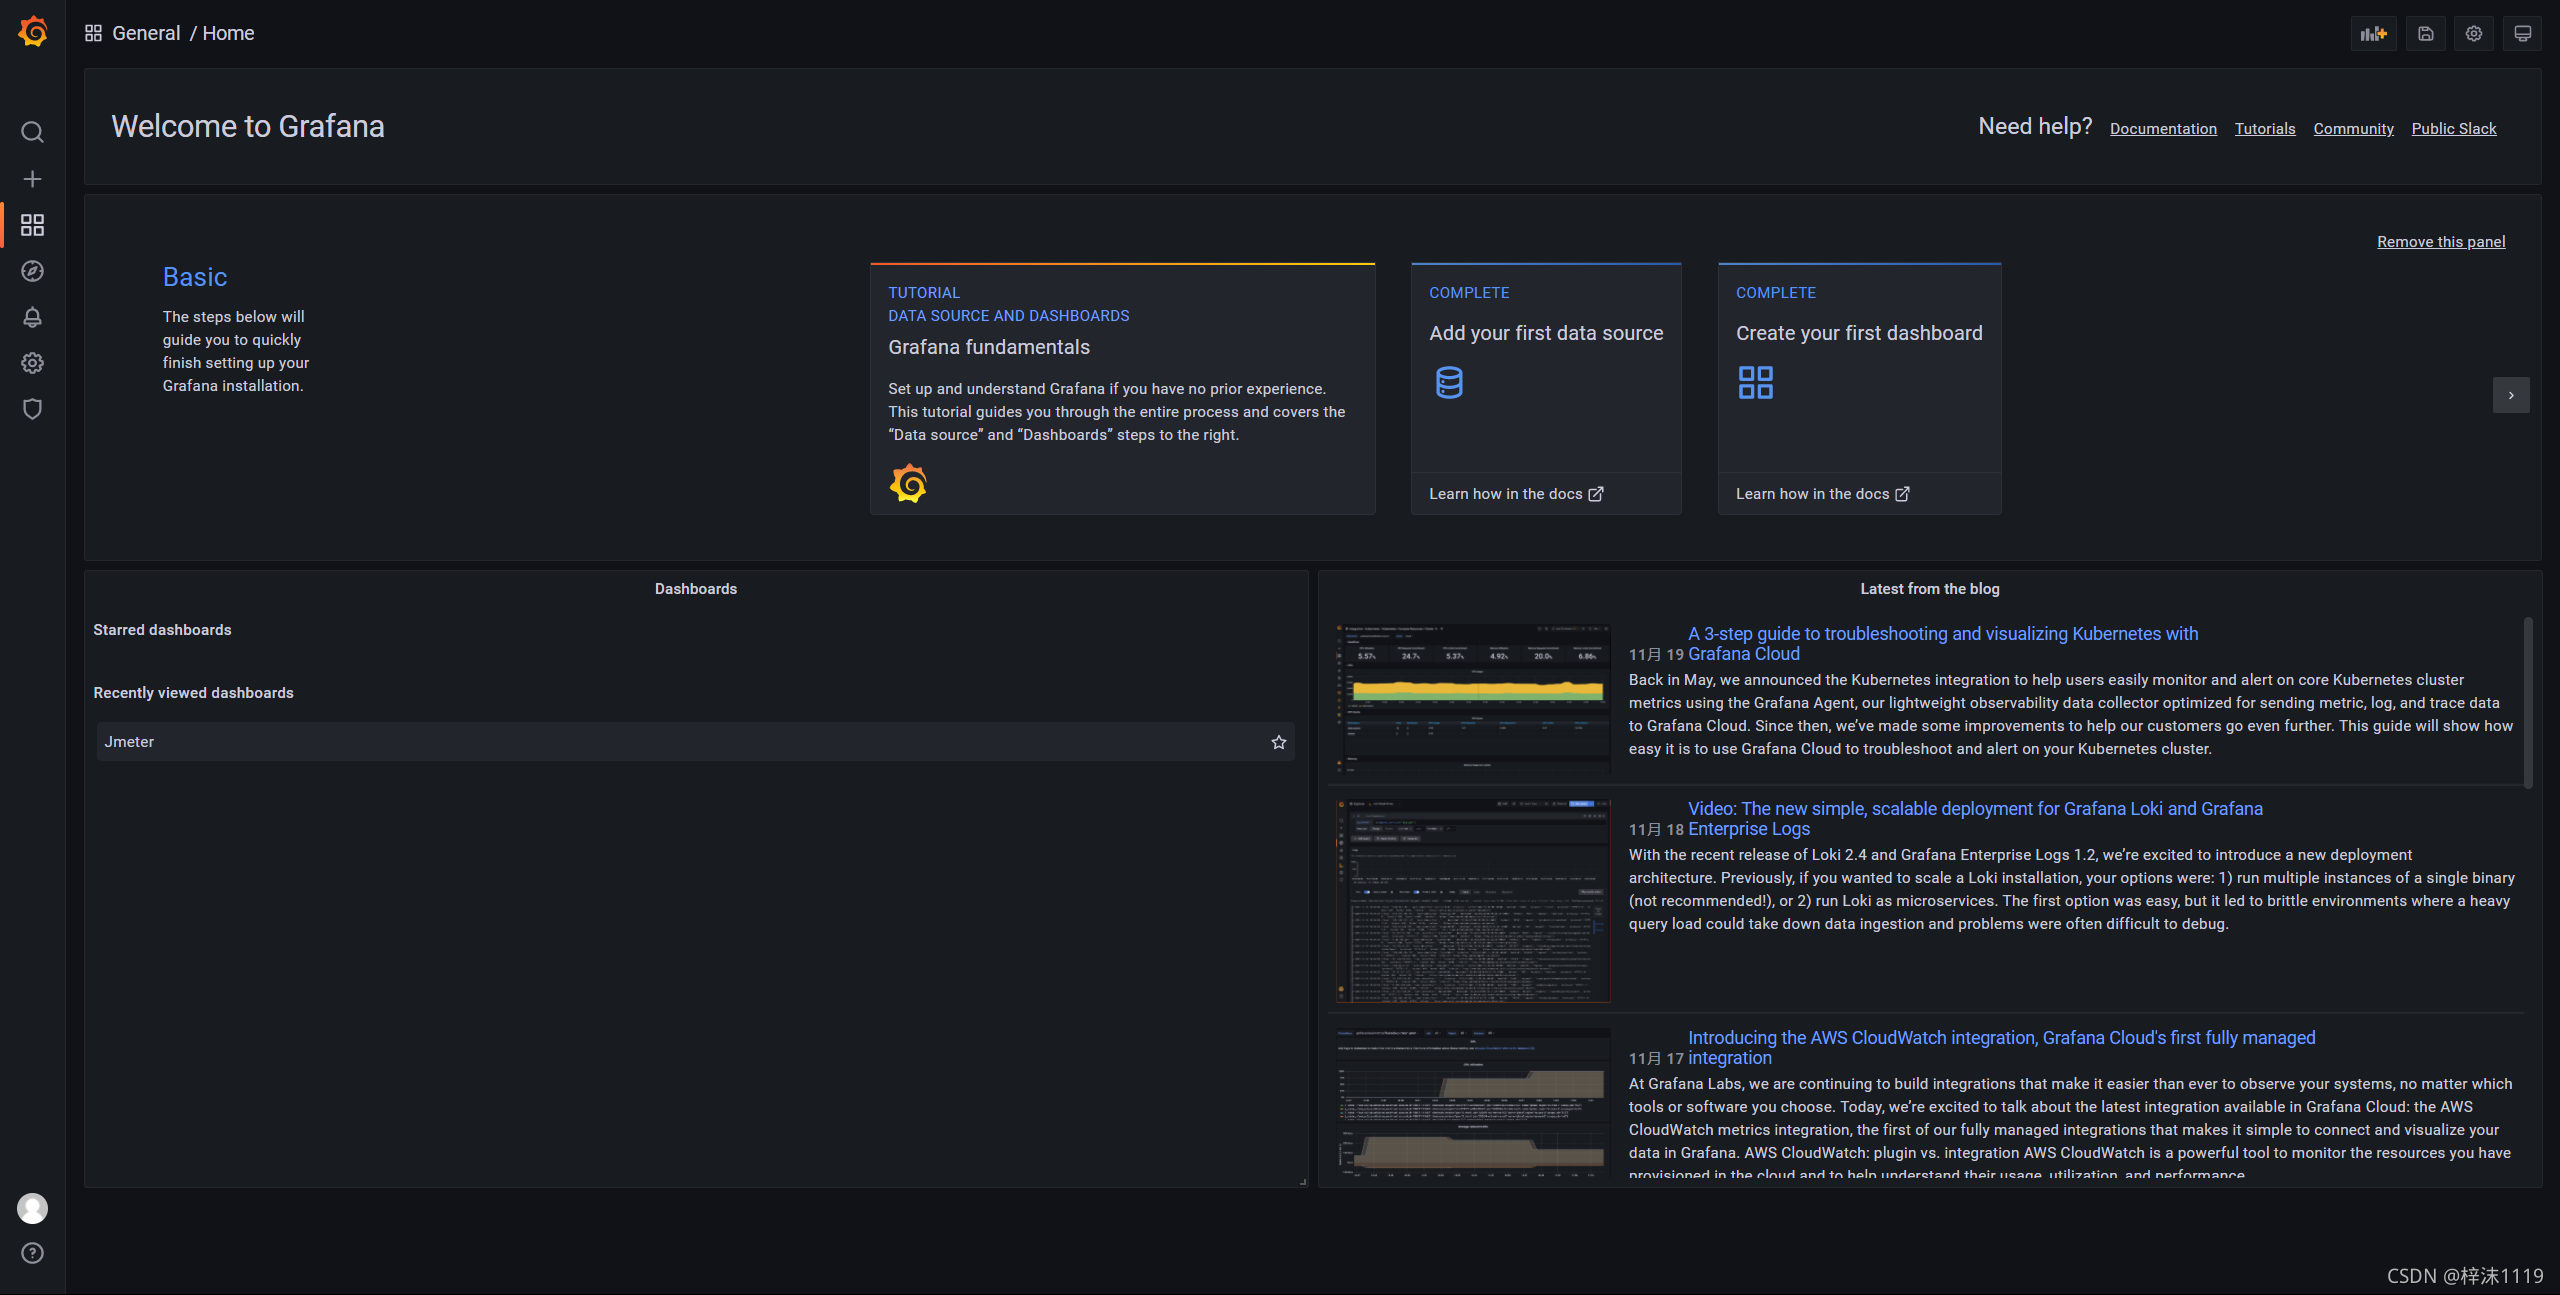2560x1295 pixels.
Task: Go to next setup steps arrow
Action: [2511, 395]
